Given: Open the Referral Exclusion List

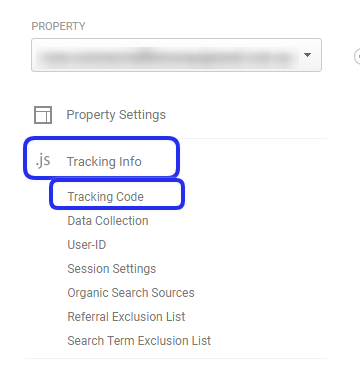Looking at the screenshot, I should click(x=126, y=317).
